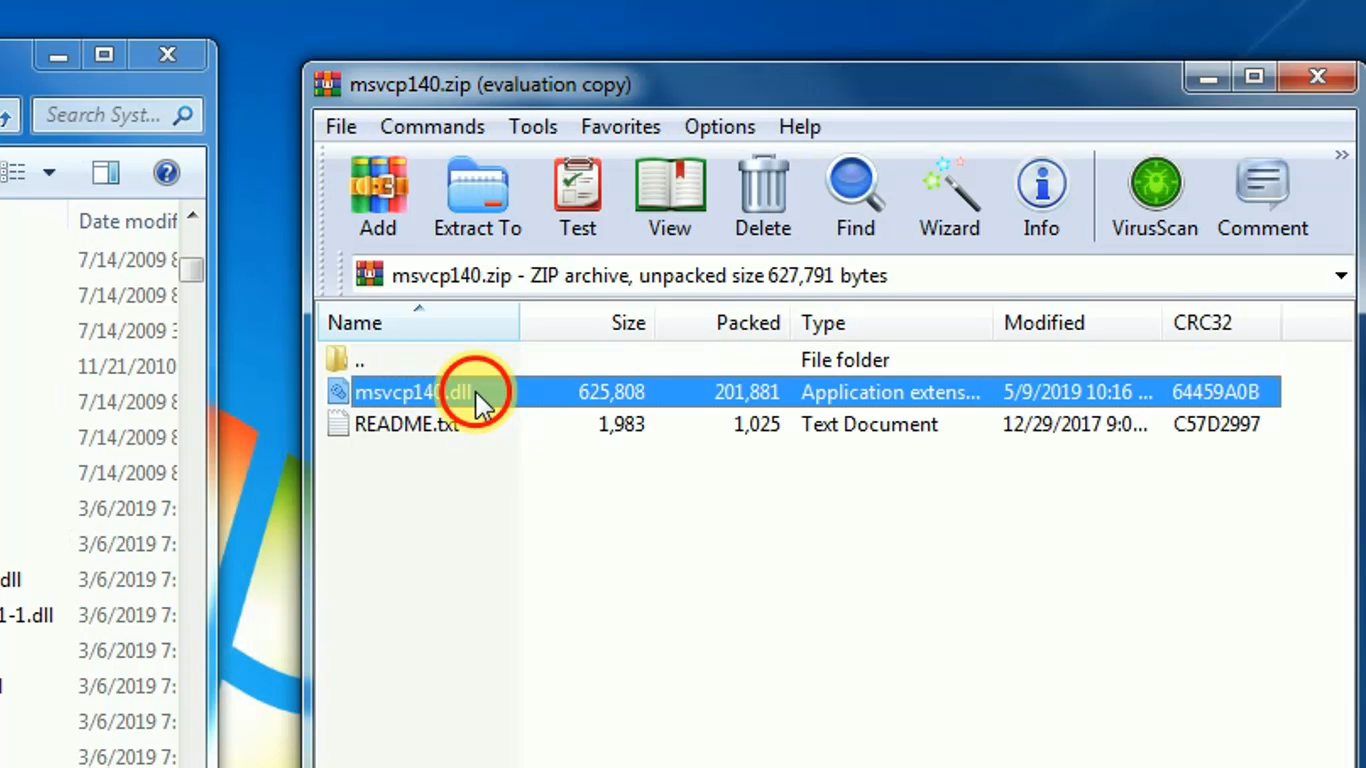Sort by the Packed column header
The width and height of the screenshot is (1366, 768).
click(x=722, y=323)
